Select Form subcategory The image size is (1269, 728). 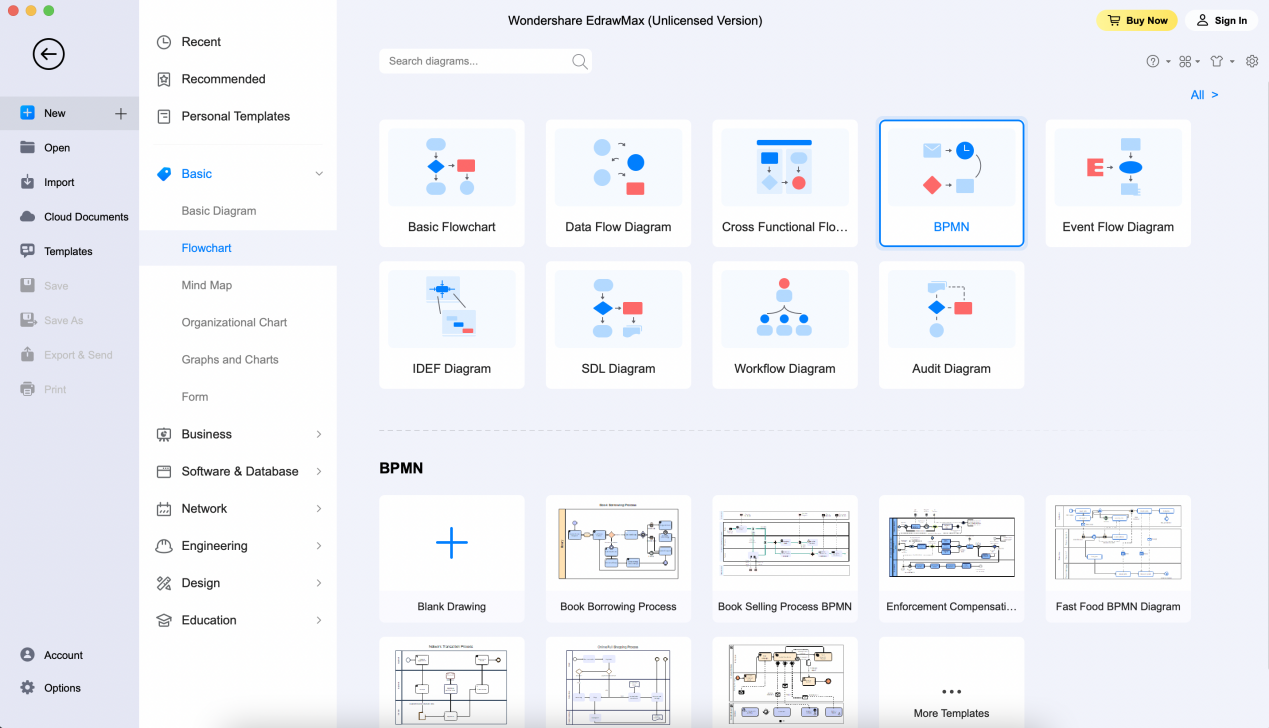click(x=195, y=397)
